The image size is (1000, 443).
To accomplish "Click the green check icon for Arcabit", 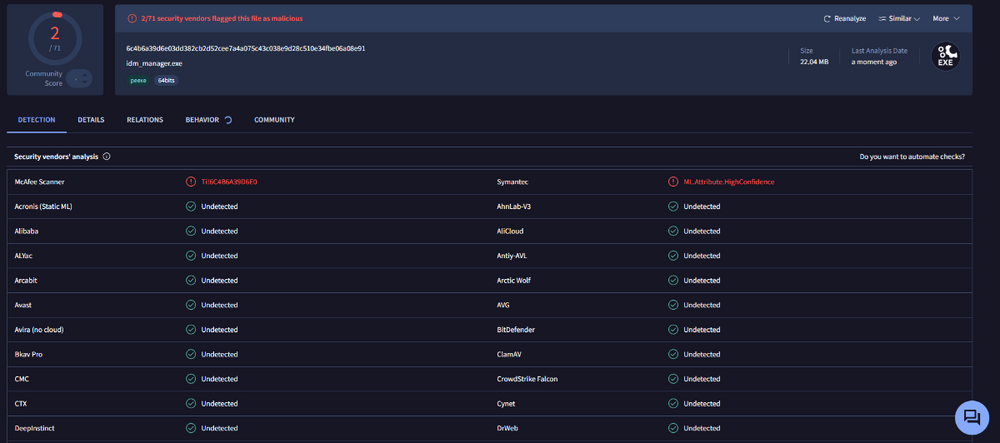I will (191, 280).
